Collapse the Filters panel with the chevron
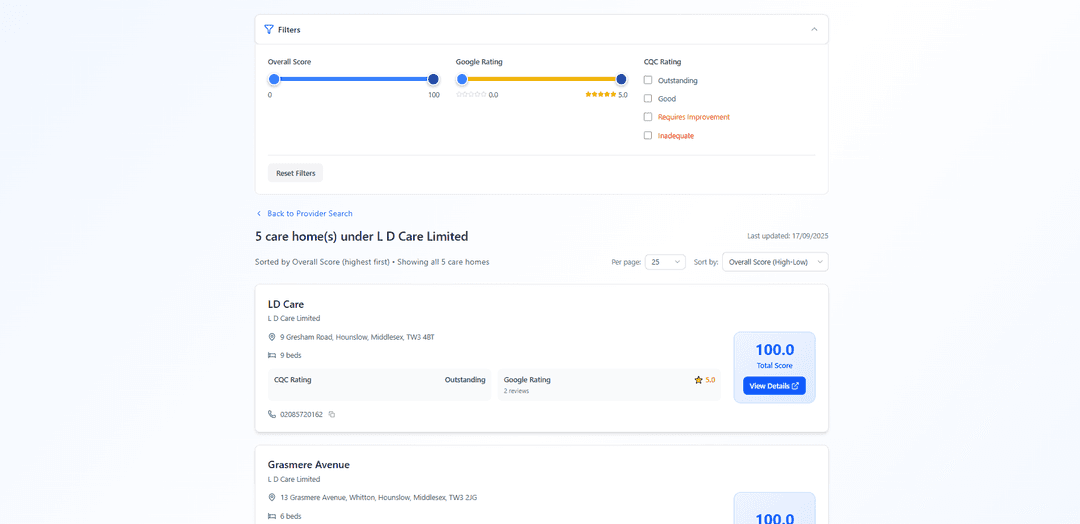The image size is (1080, 524). tap(814, 30)
